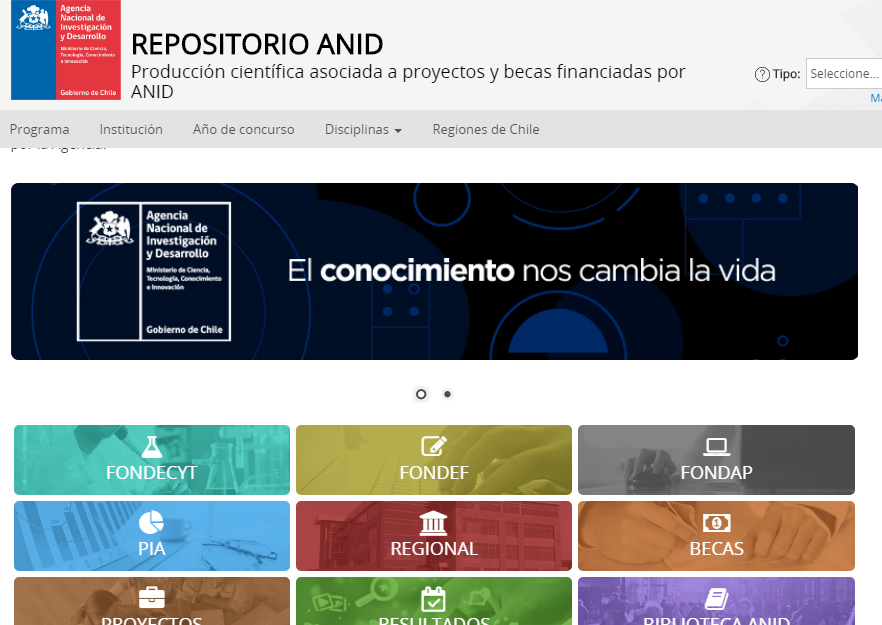Open the Tipo "Seleccione..." dropdown
882x625 pixels.
pos(844,74)
